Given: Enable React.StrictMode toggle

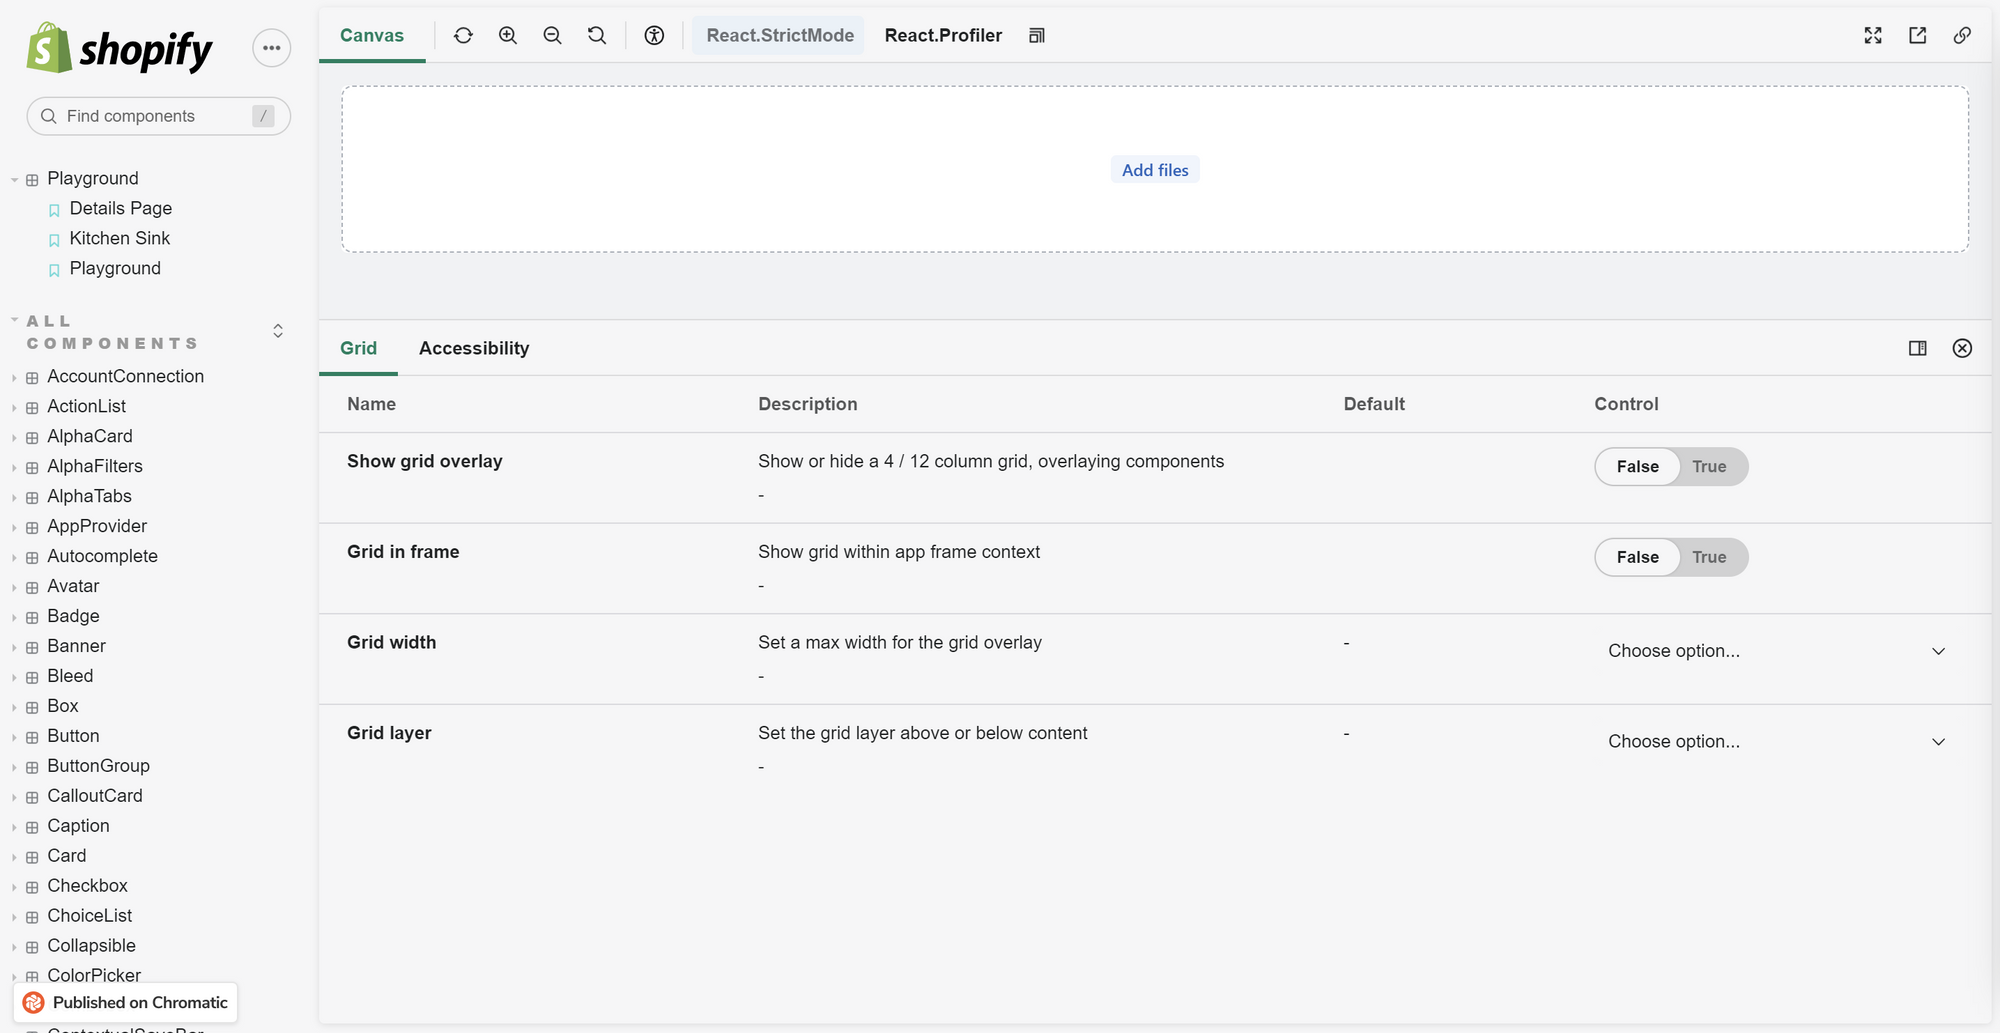Looking at the screenshot, I should (x=778, y=35).
